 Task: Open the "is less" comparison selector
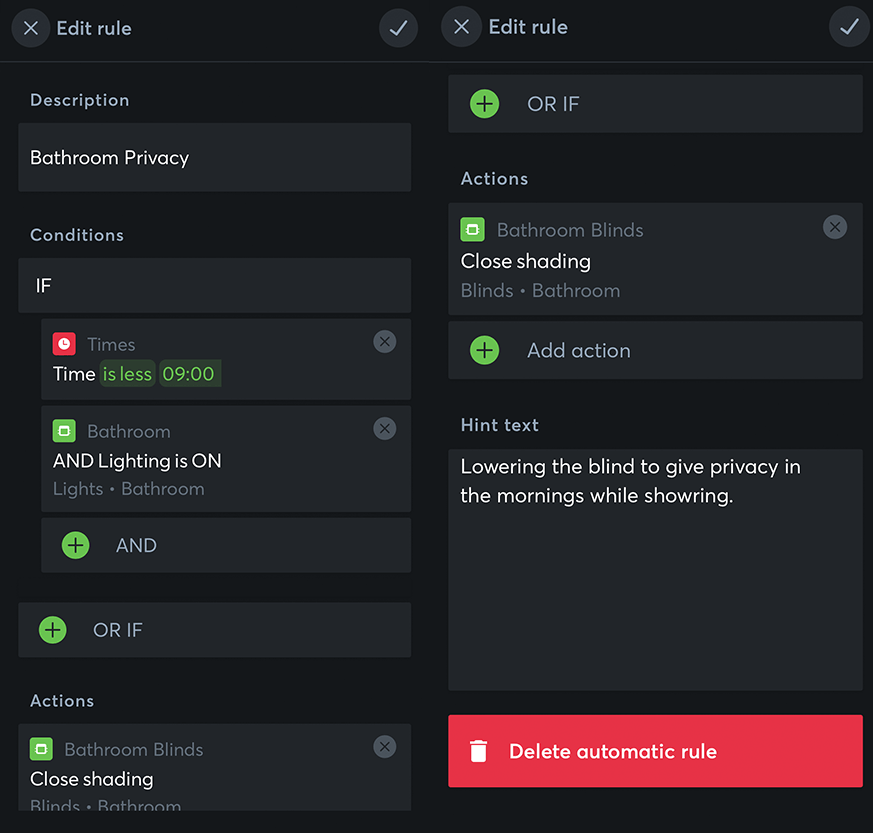click(127, 374)
